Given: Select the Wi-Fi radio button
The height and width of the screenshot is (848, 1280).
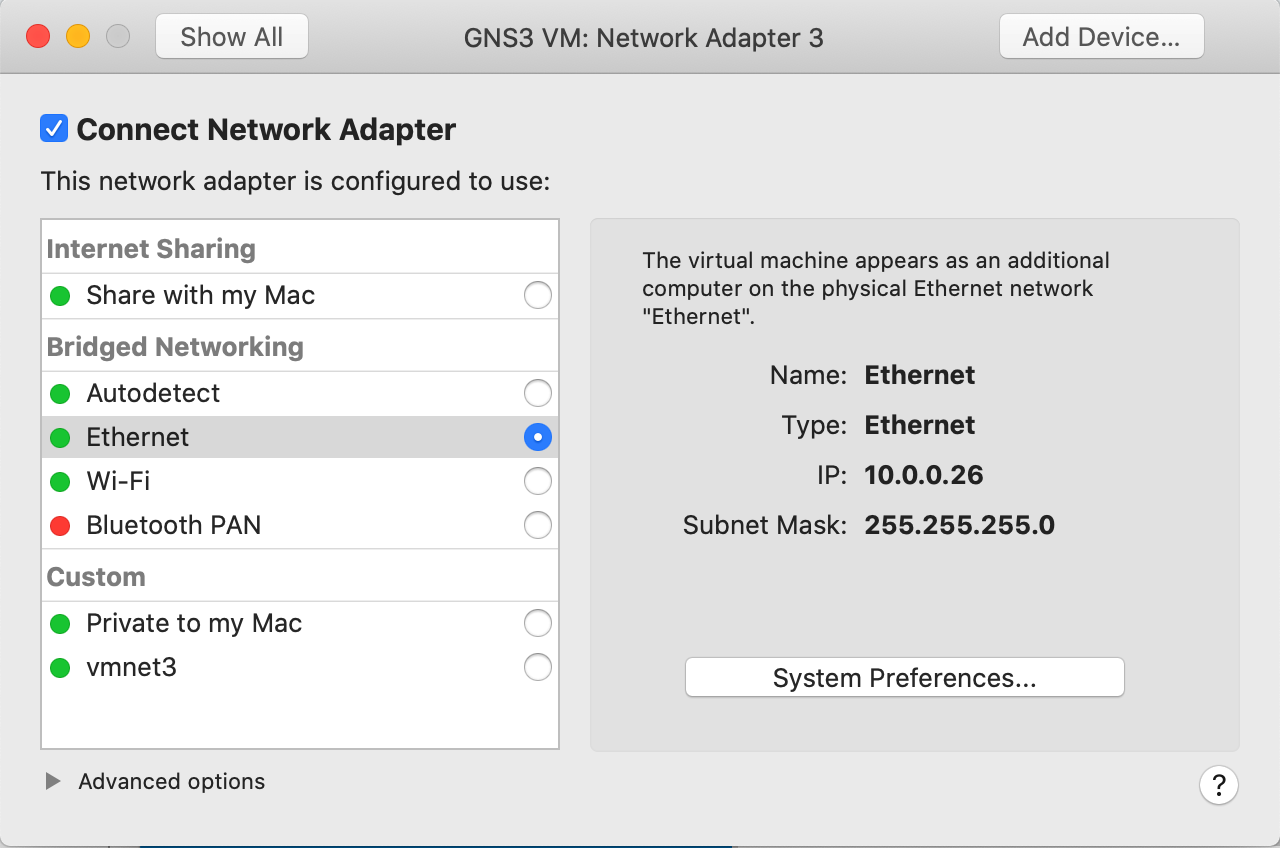Looking at the screenshot, I should tap(538, 481).
